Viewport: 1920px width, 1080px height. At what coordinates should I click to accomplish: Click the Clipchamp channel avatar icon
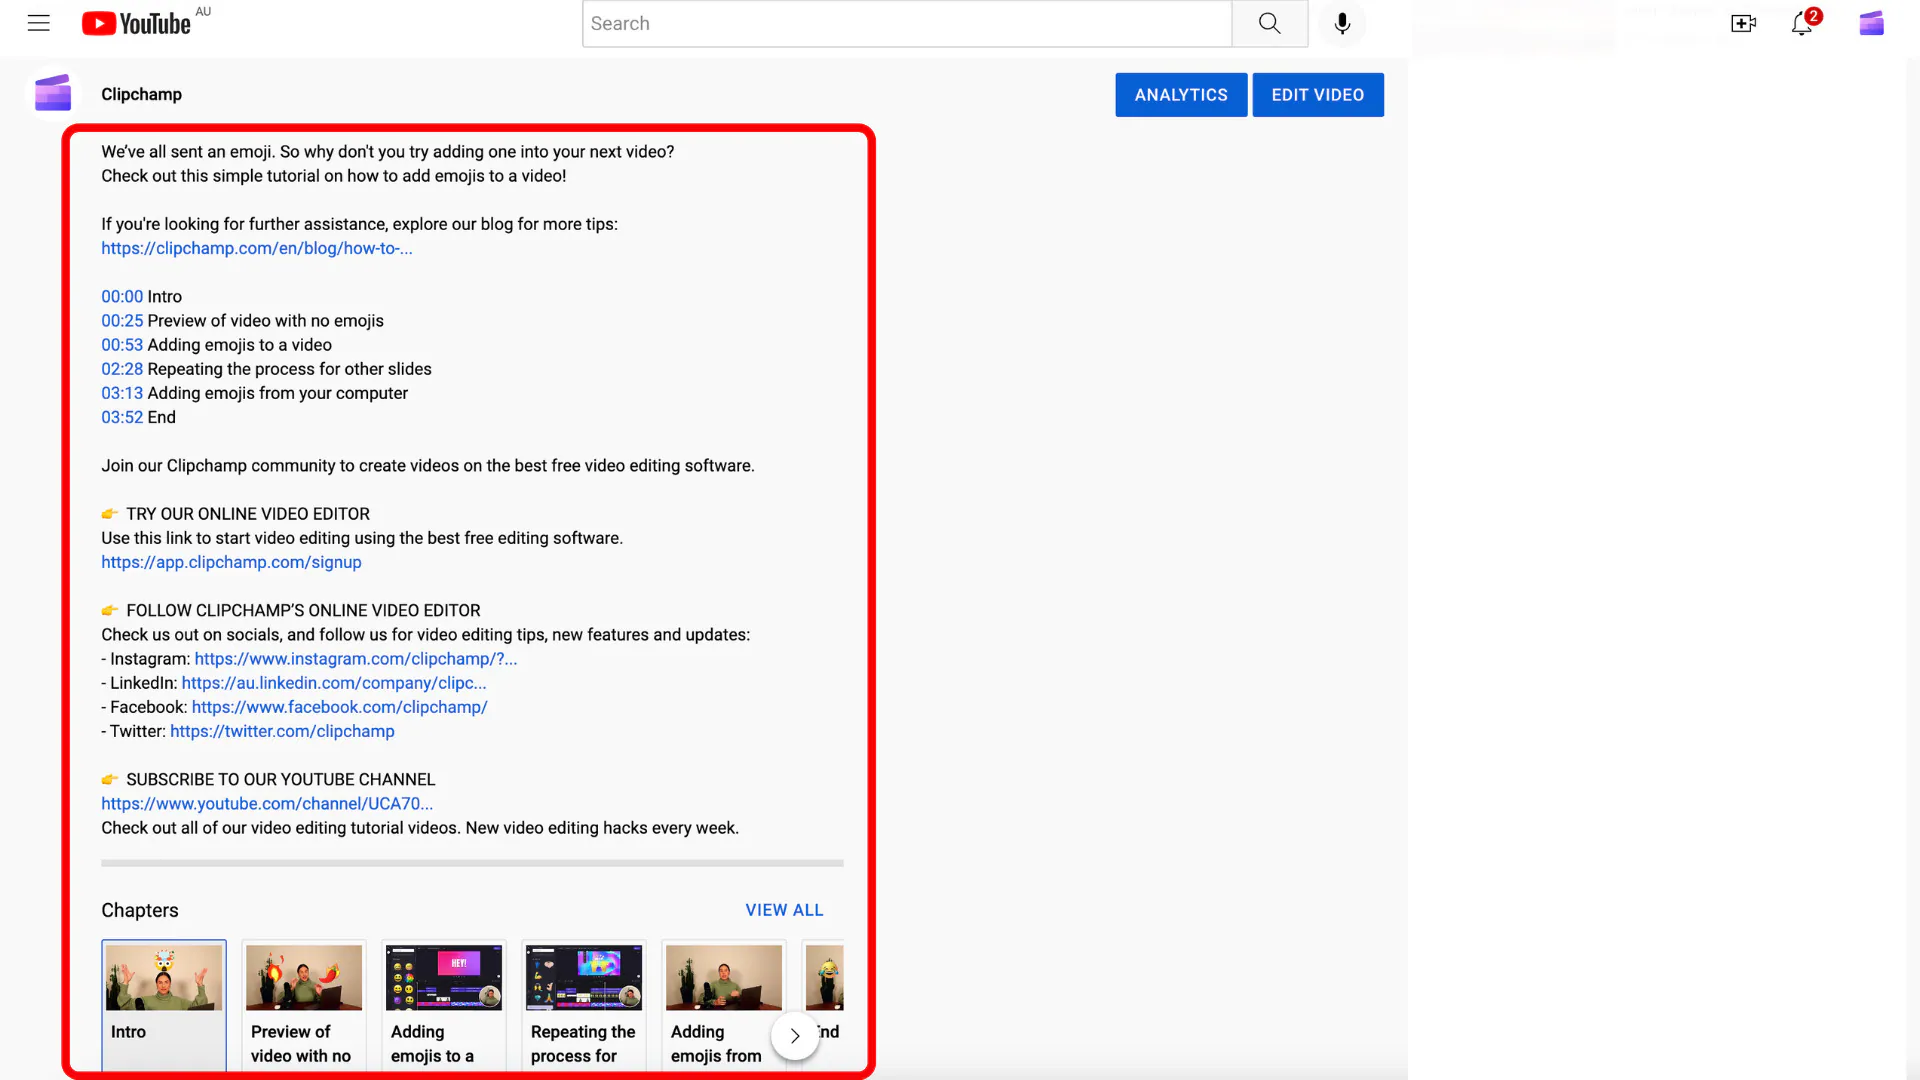tap(53, 94)
